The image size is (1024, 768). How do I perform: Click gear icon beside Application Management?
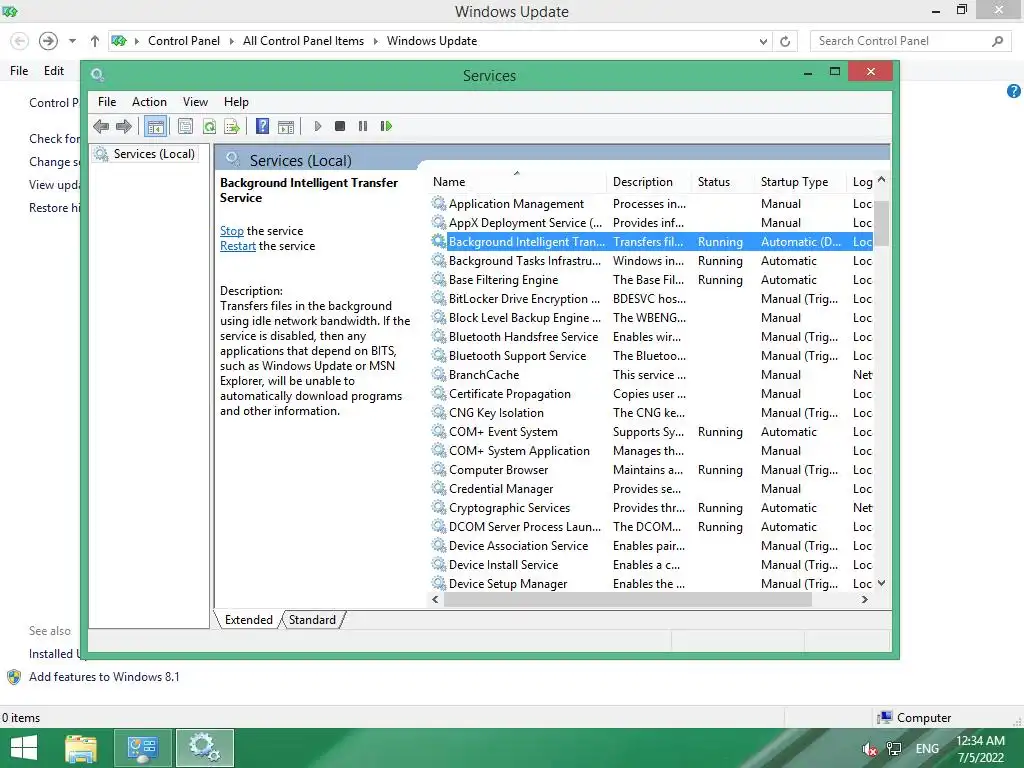439,203
